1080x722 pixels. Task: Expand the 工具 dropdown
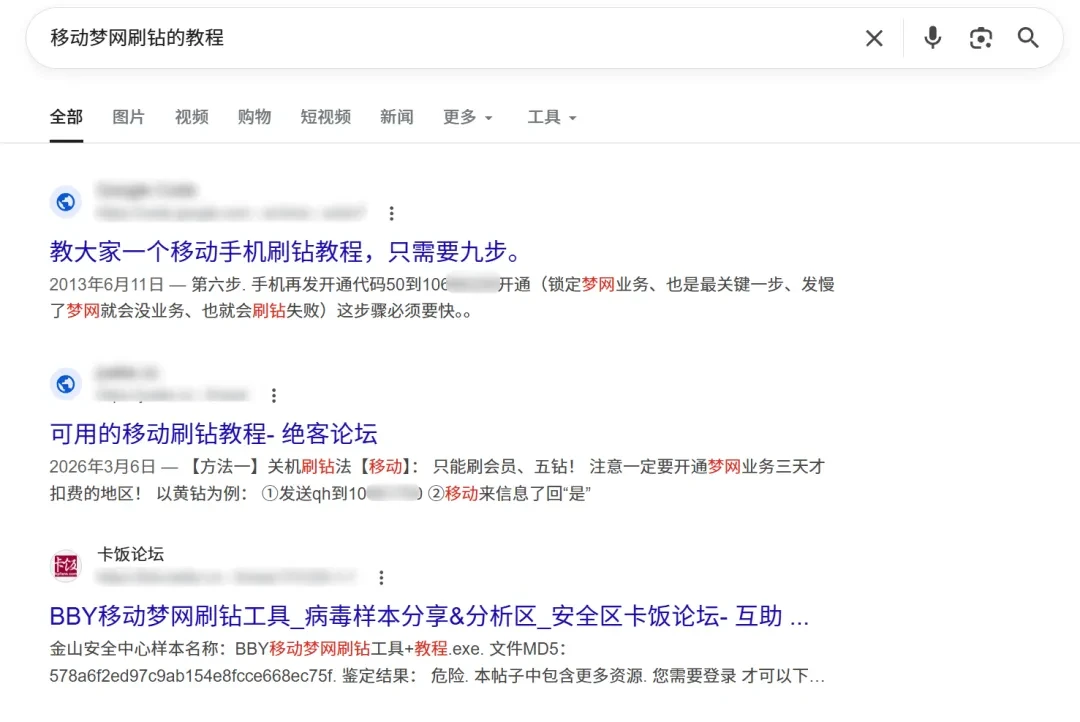tap(552, 117)
